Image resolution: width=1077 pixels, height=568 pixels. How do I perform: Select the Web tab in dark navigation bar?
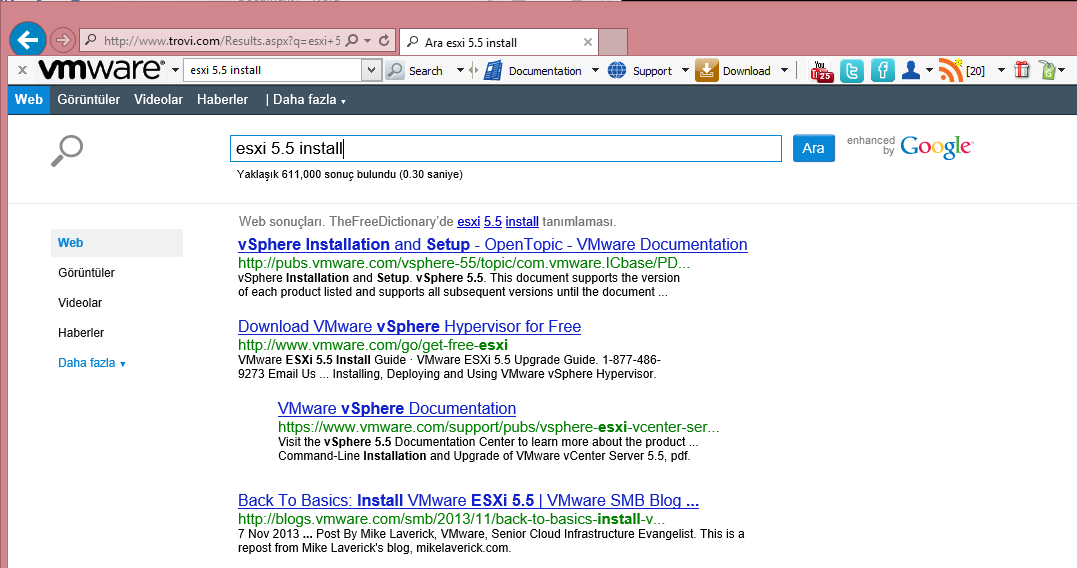point(29,100)
